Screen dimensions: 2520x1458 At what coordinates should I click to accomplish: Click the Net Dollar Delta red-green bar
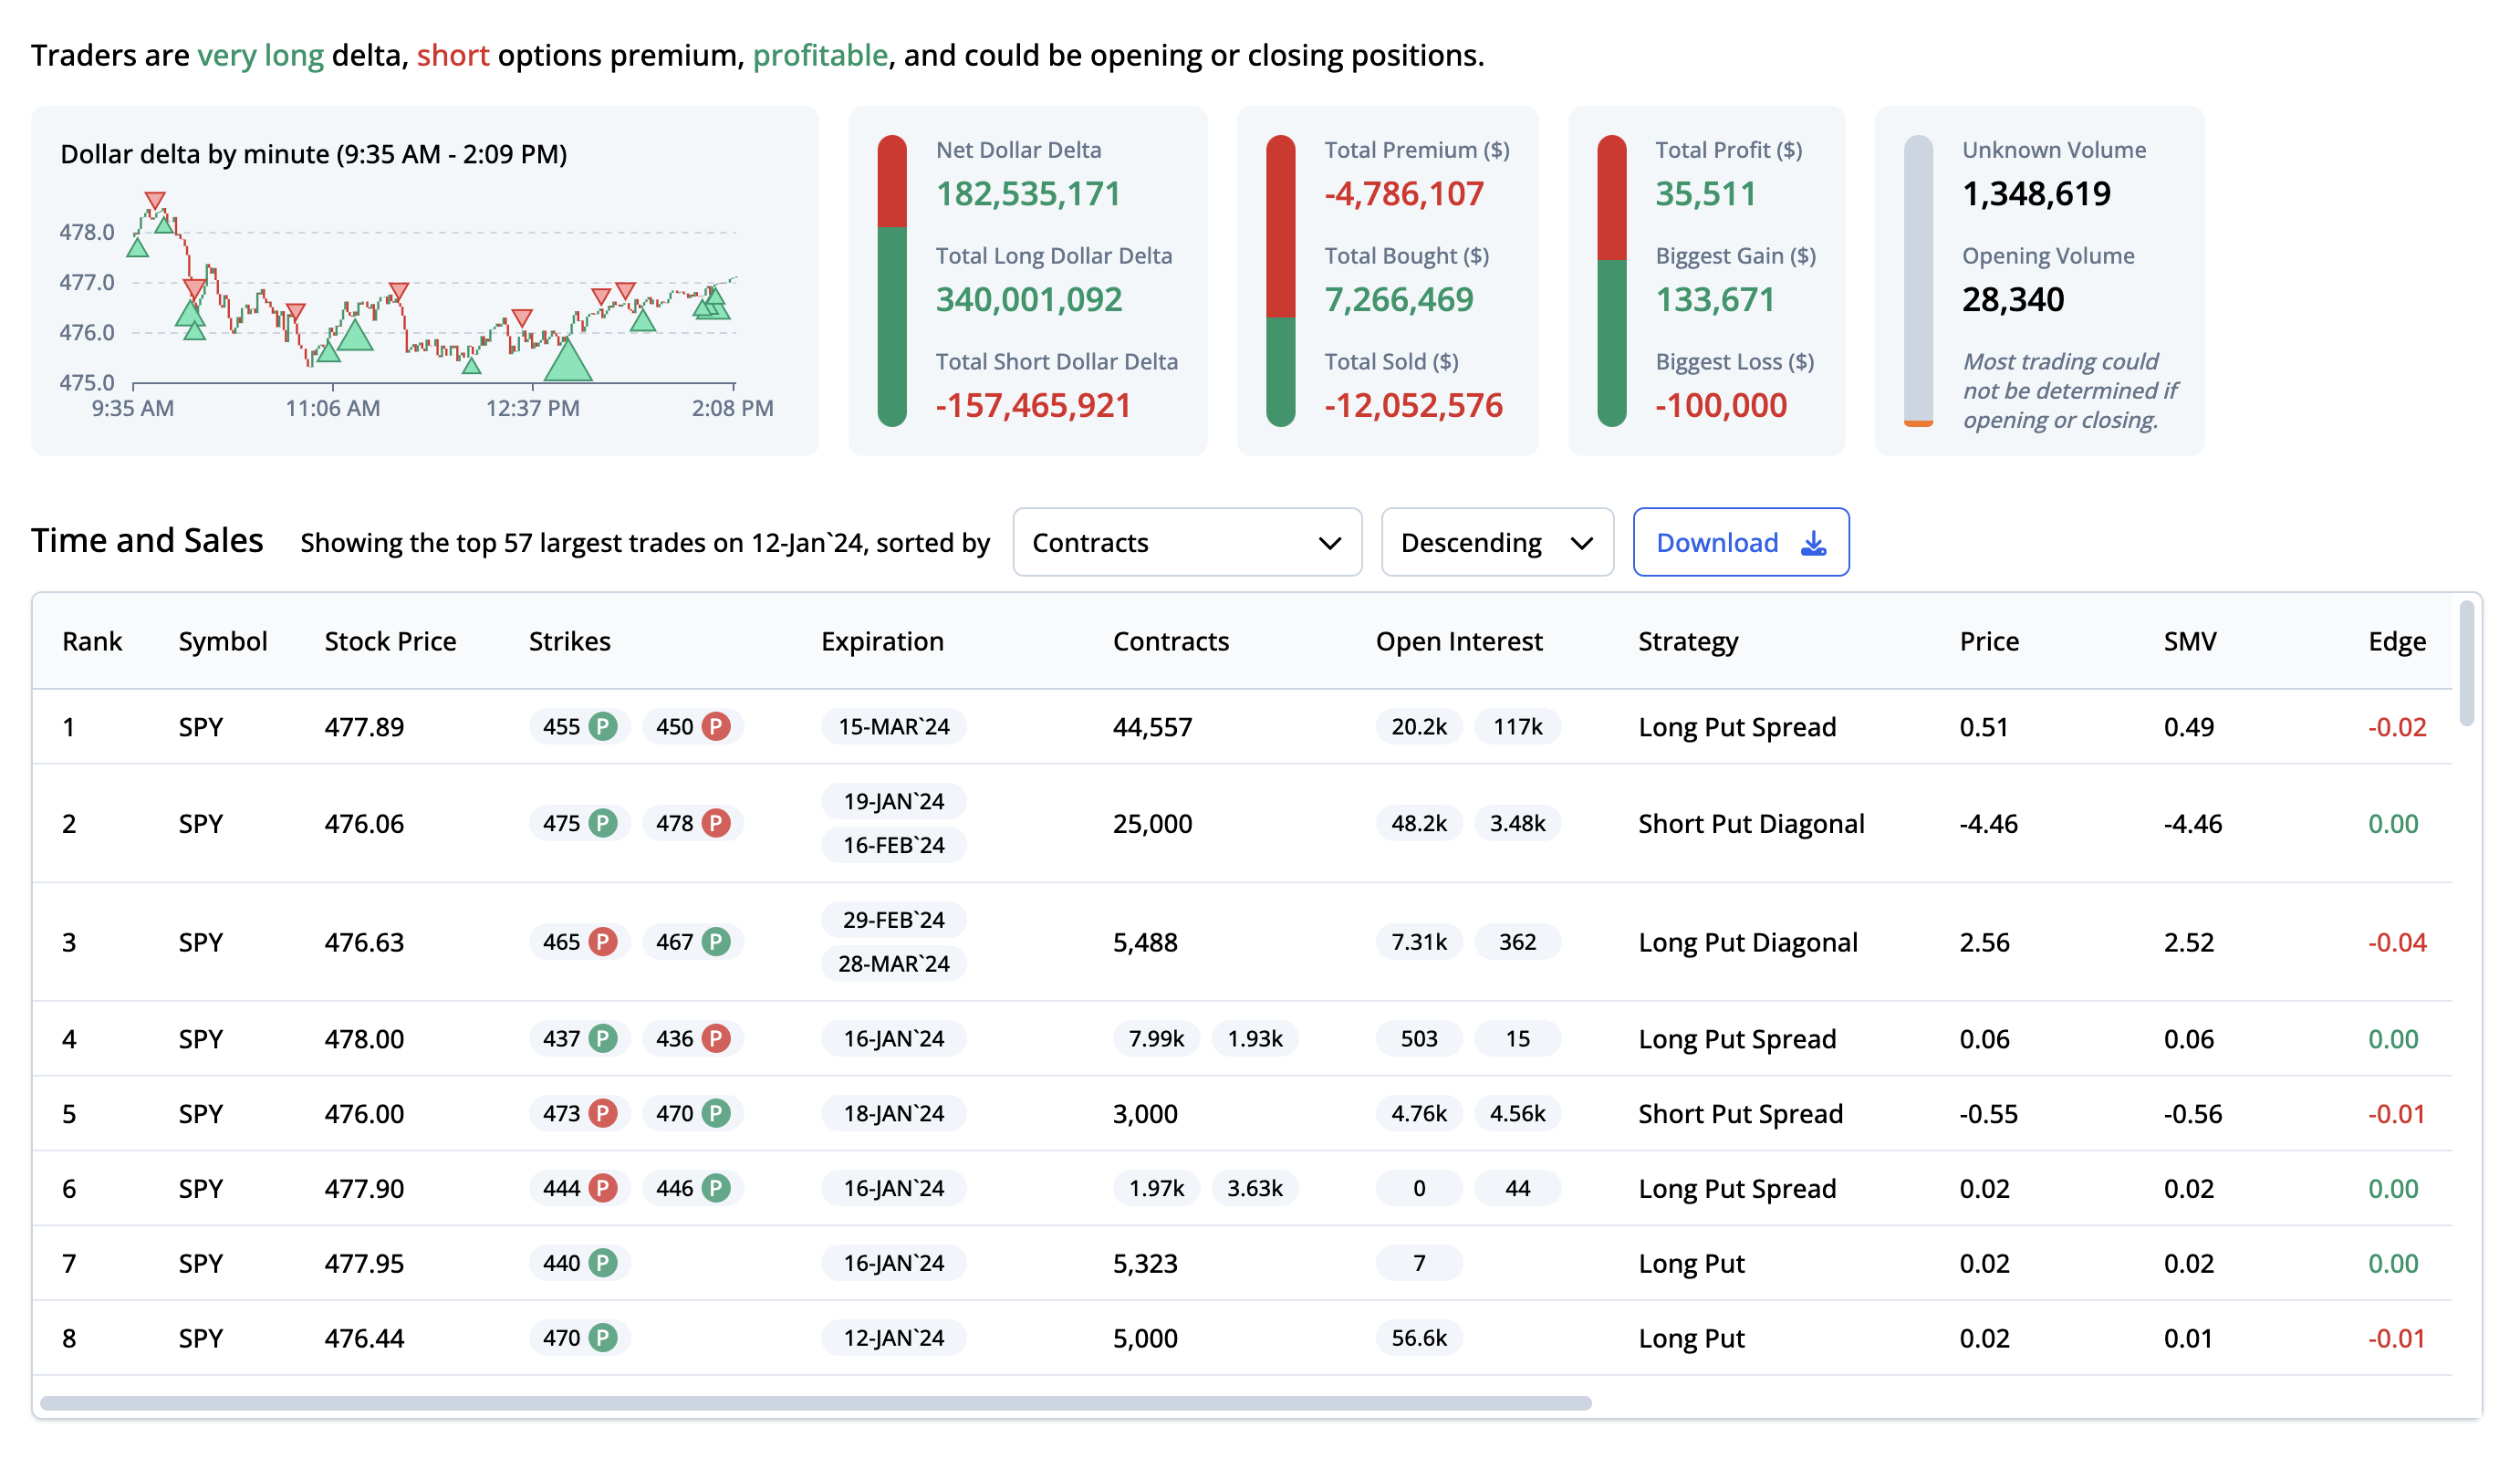pyautogui.click(x=892, y=281)
